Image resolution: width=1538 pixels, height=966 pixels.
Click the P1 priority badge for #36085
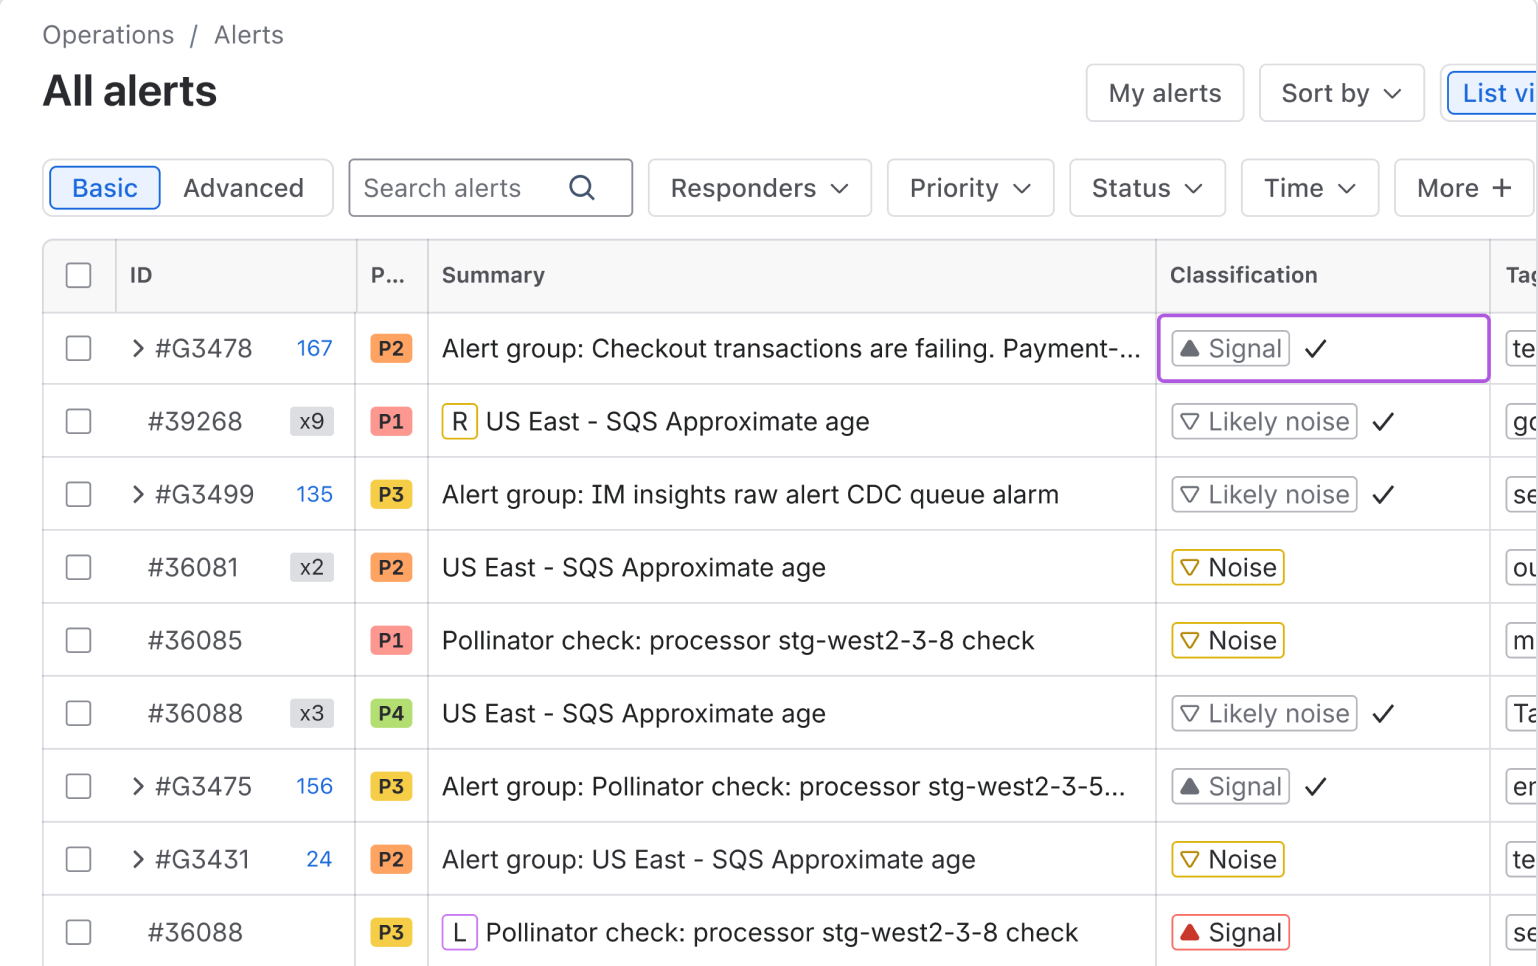[391, 641]
